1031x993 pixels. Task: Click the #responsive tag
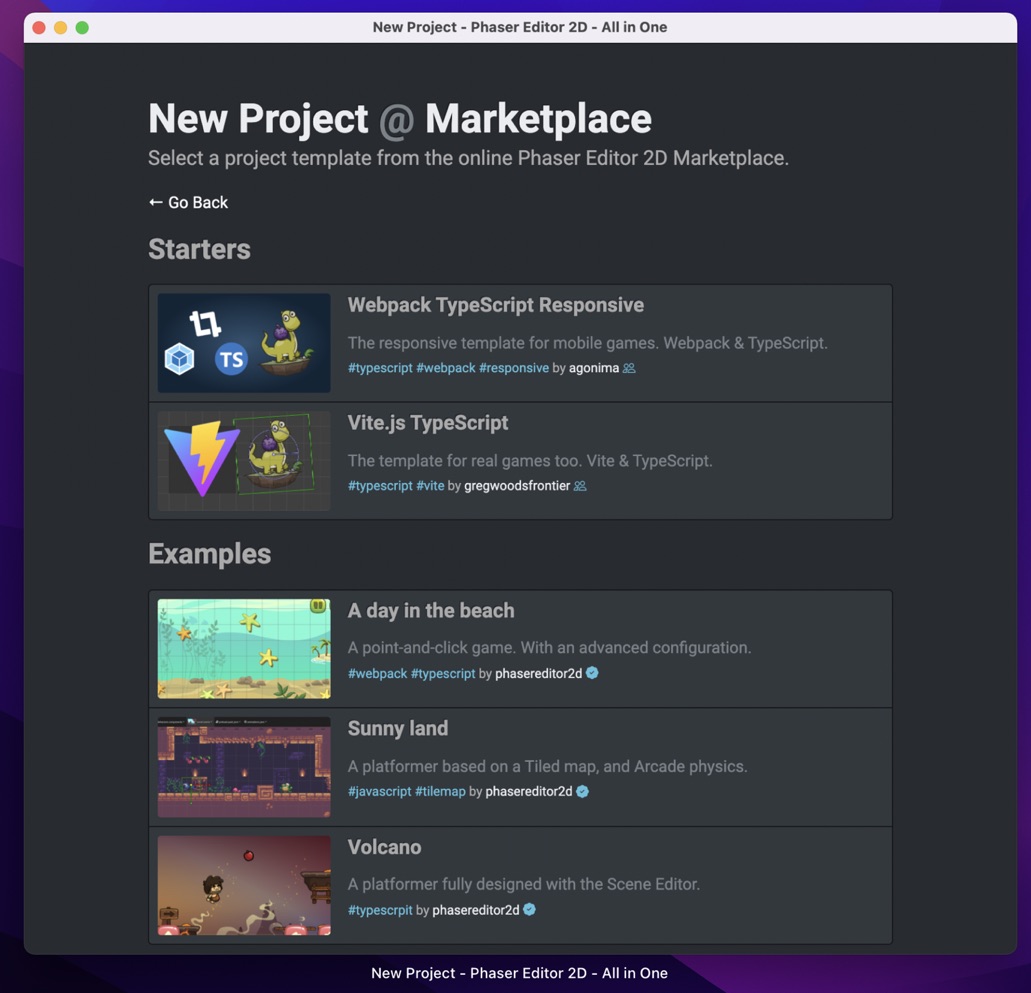coord(514,368)
